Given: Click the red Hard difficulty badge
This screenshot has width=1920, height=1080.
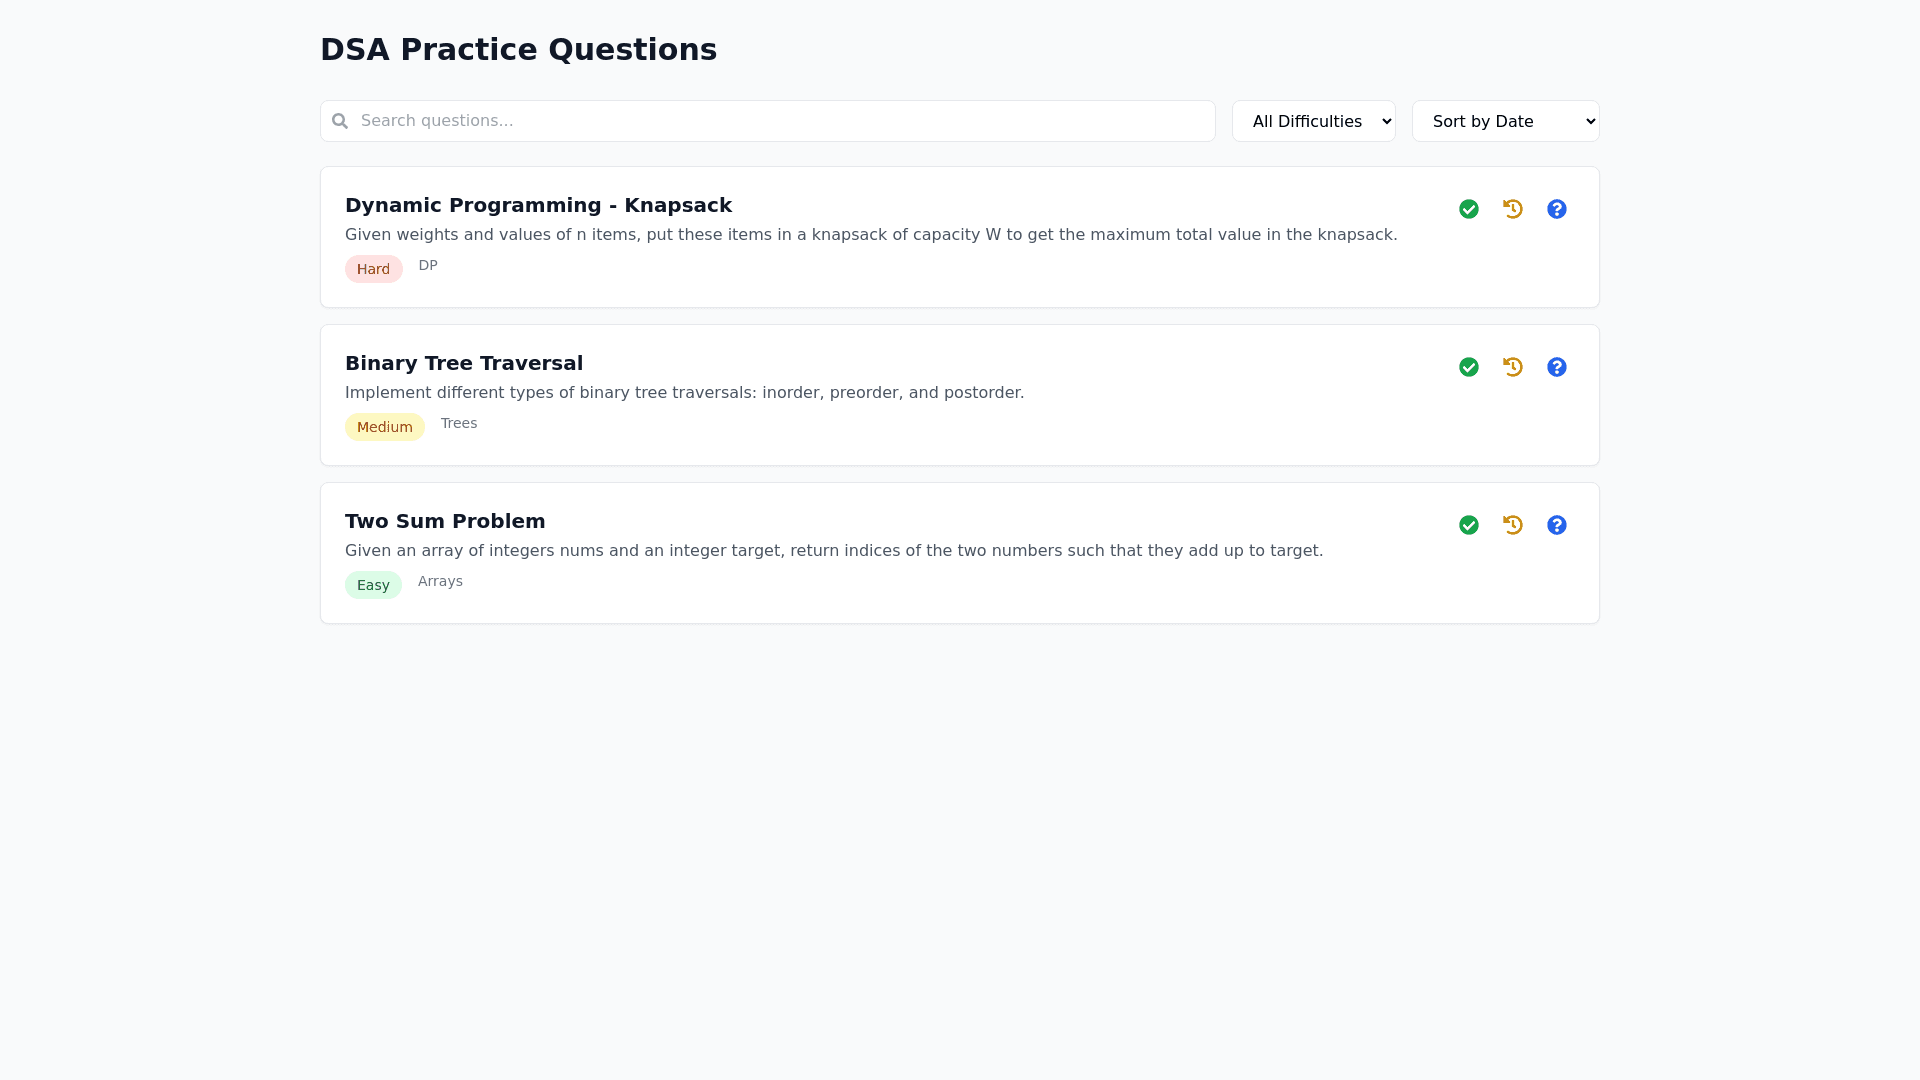Looking at the screenshot, I should pyautogui.click(x=373, y=269).
